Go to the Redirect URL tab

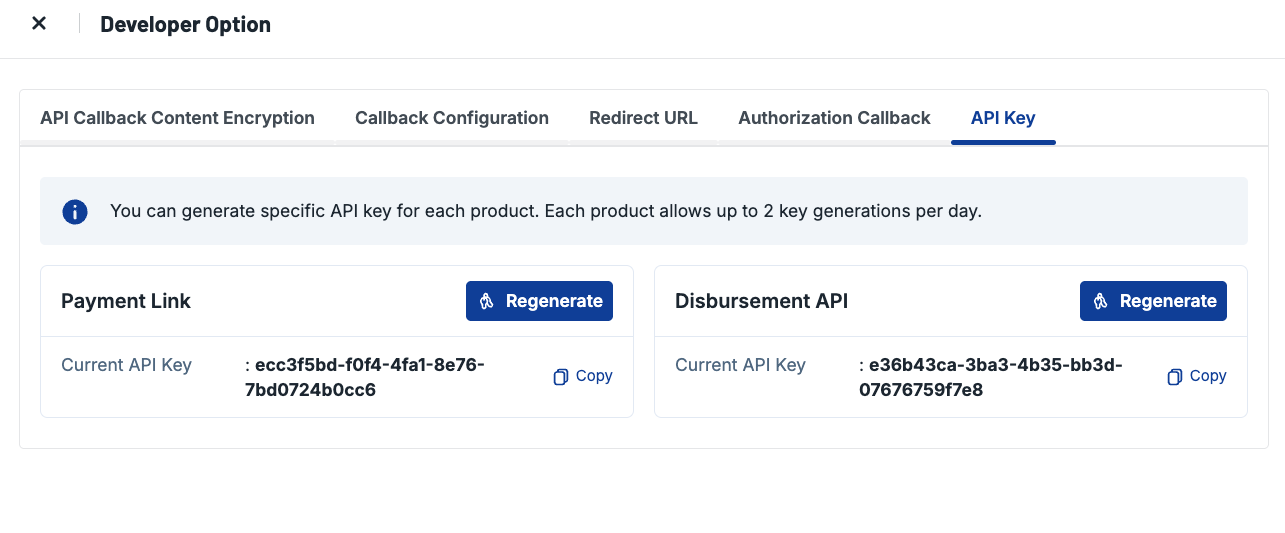pos(643,118)
